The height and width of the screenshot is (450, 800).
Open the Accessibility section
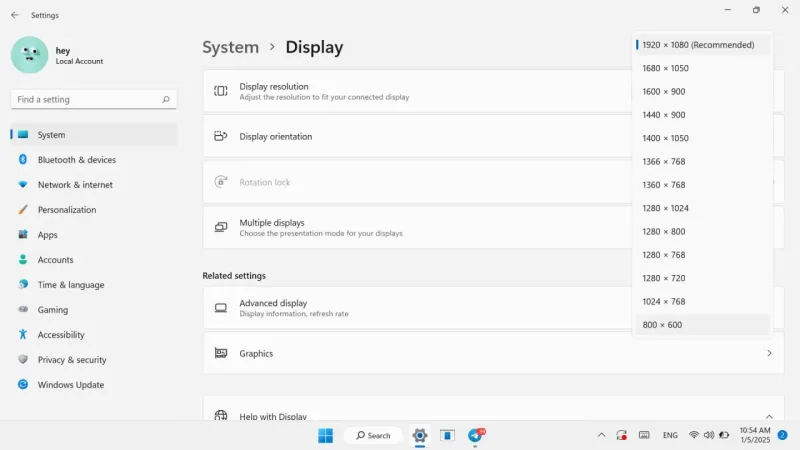pos(93,335)
